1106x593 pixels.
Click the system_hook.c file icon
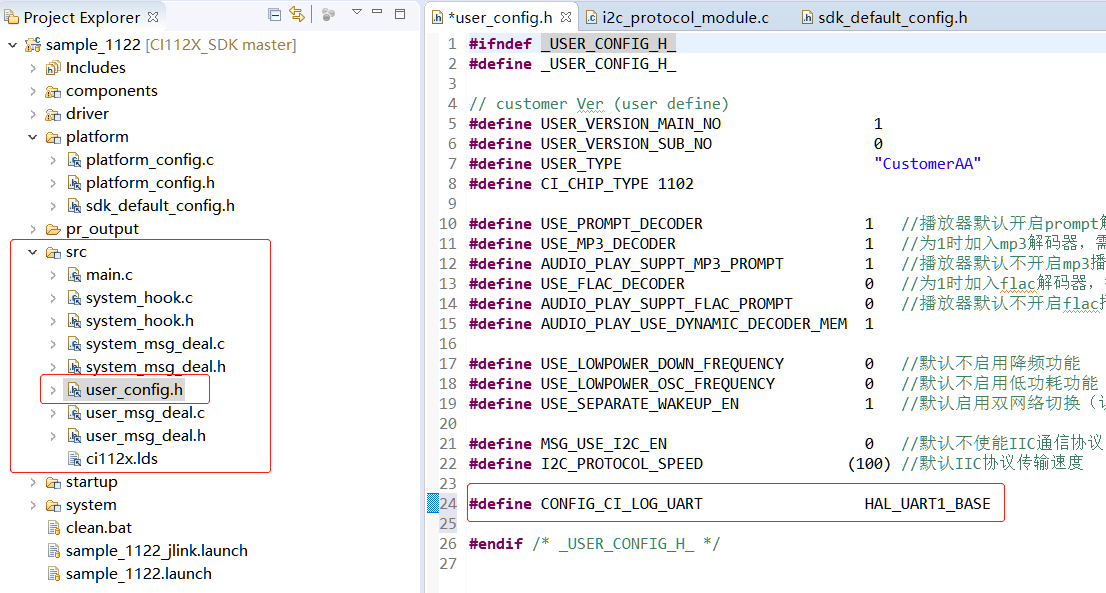point(74,298)
